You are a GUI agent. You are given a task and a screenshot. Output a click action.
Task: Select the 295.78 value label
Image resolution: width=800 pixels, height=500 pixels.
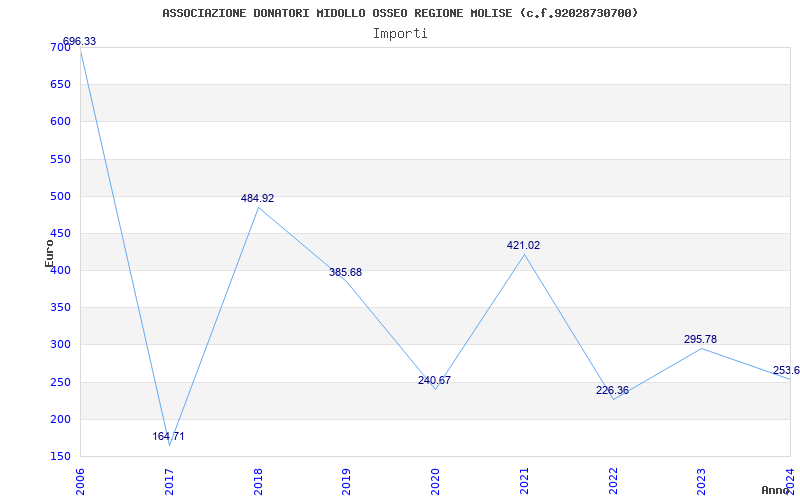pos(701,339)
